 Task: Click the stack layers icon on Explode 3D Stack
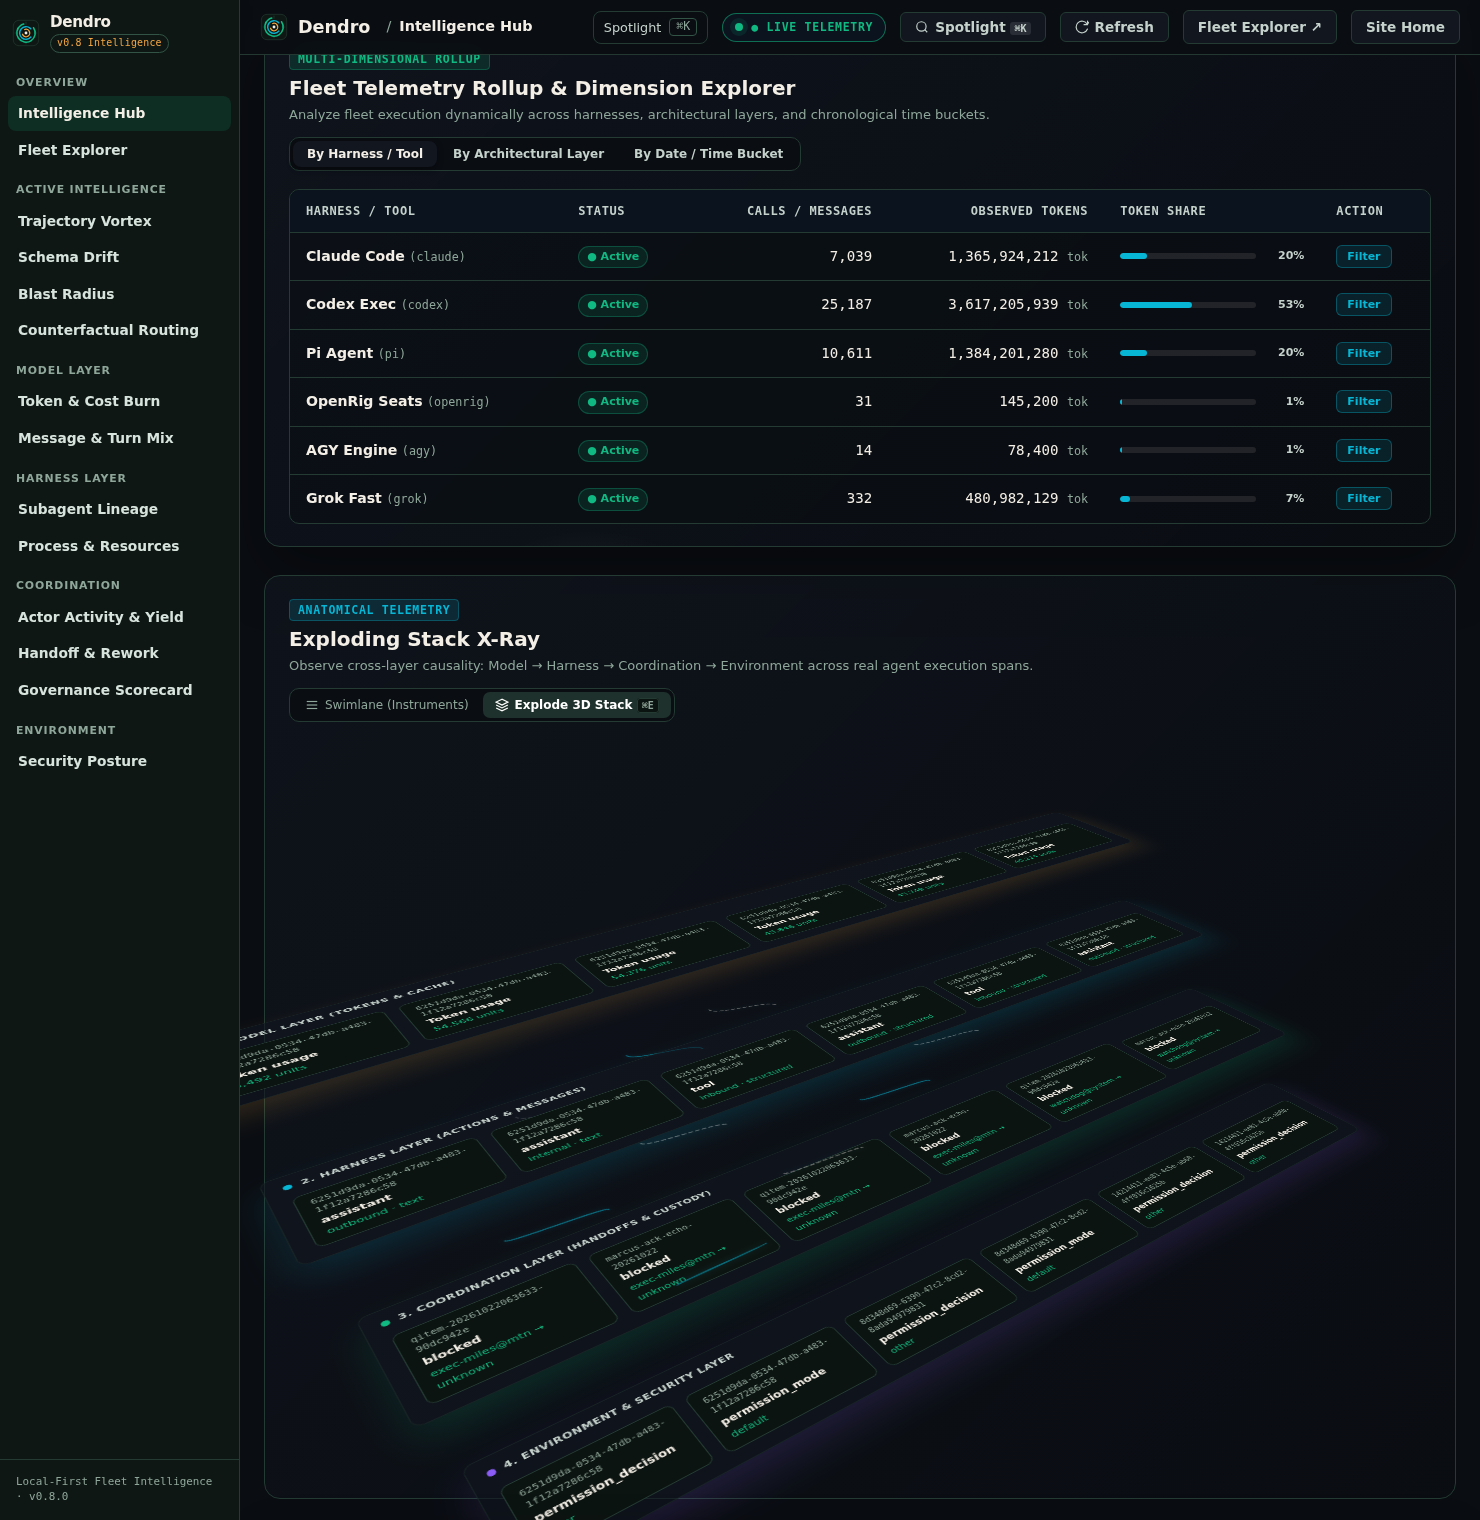pyautogui.click(x=502, y=705)
